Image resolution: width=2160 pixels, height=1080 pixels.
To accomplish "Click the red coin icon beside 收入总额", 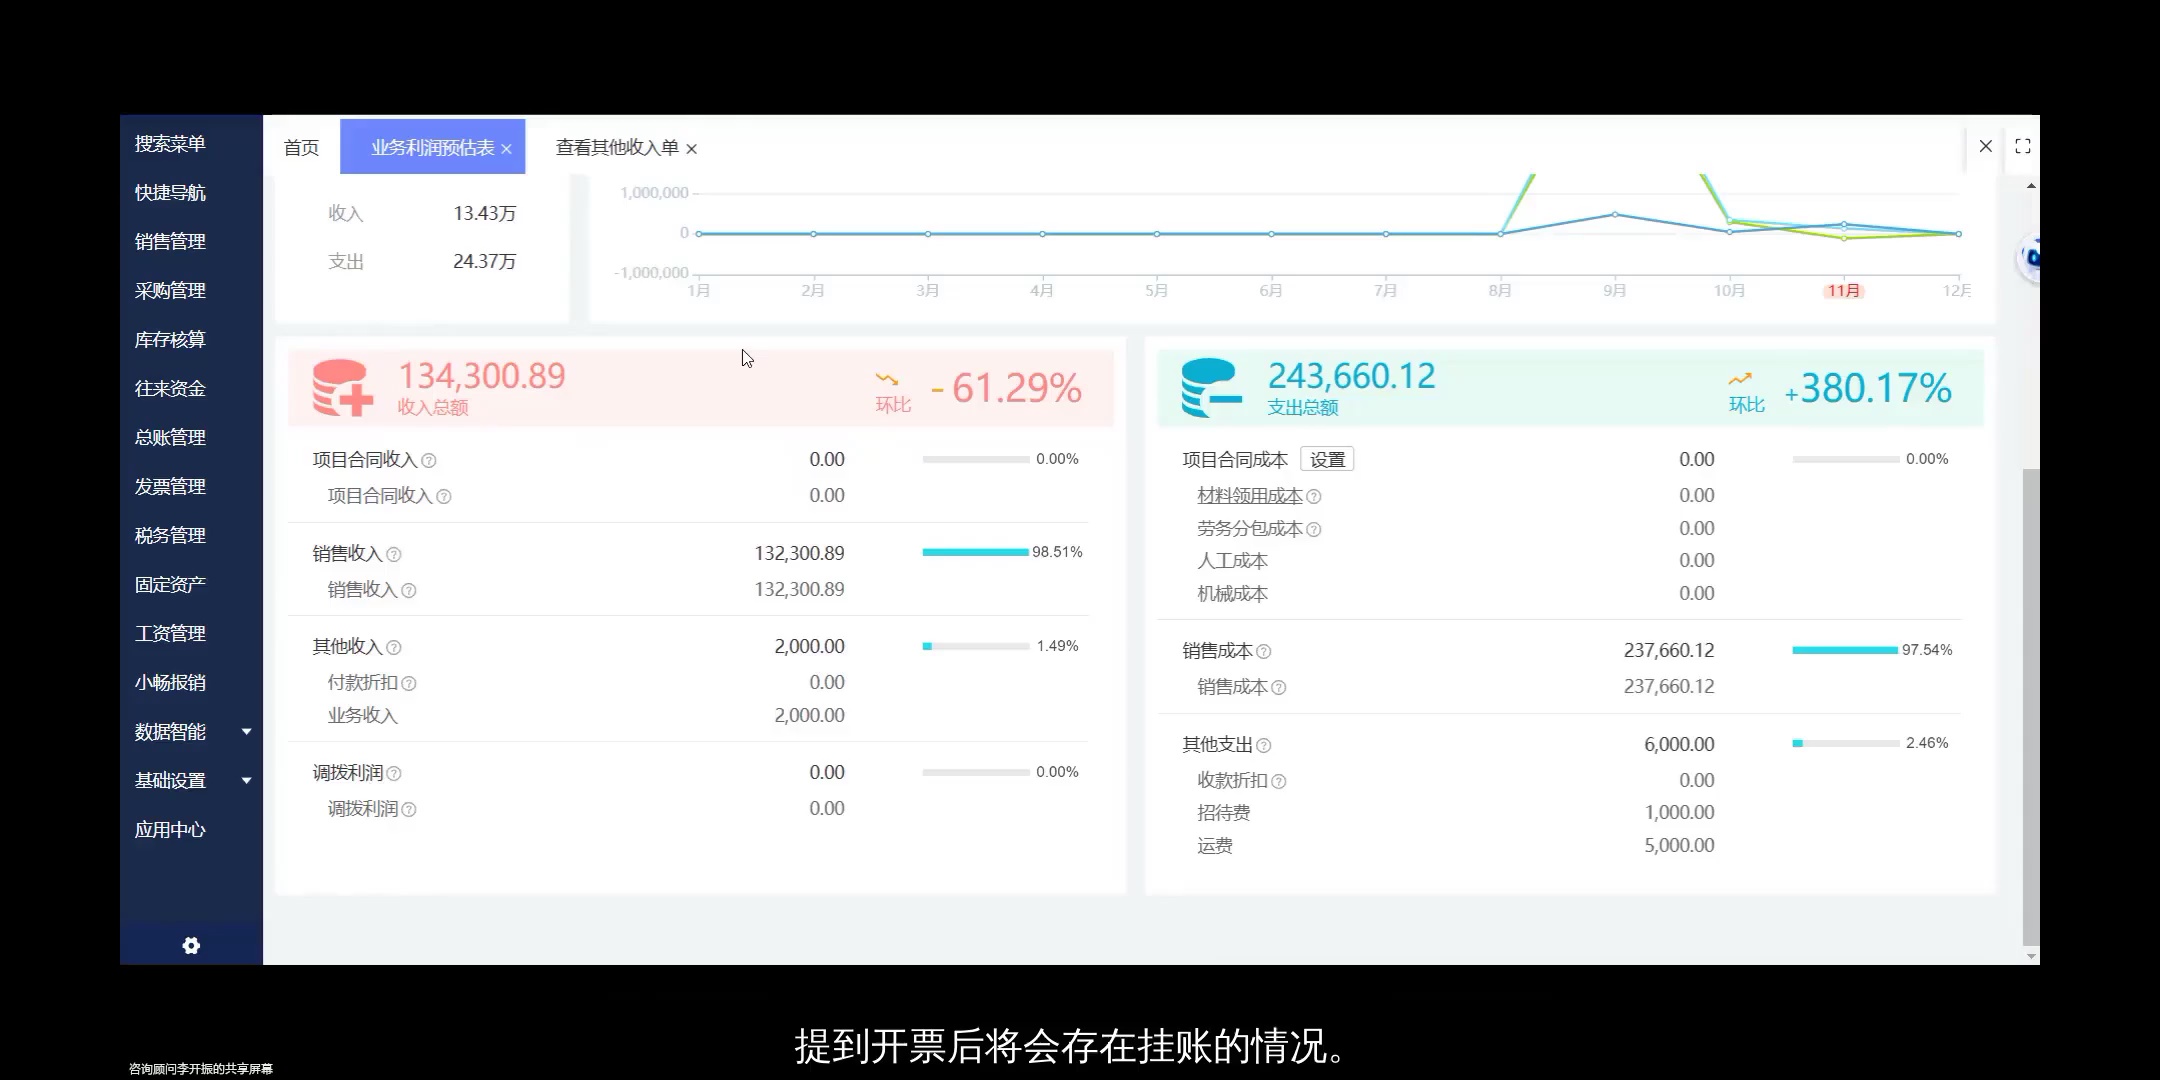I will (344, 387).
